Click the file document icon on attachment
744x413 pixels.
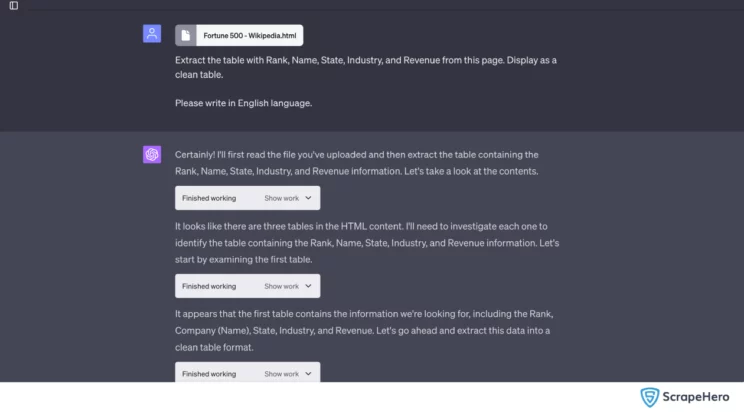[x=186, y=36]
